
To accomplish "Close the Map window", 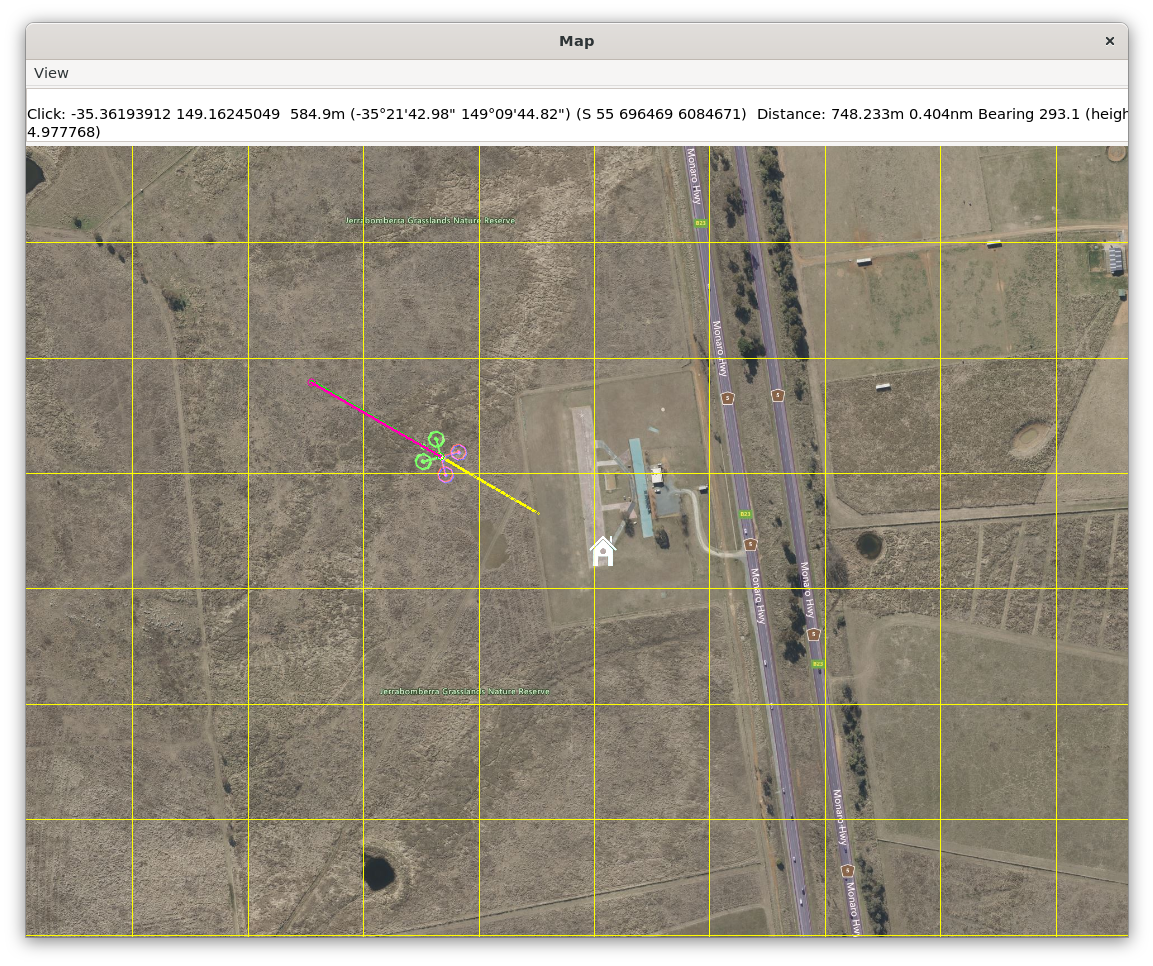I will point(1109,41).
